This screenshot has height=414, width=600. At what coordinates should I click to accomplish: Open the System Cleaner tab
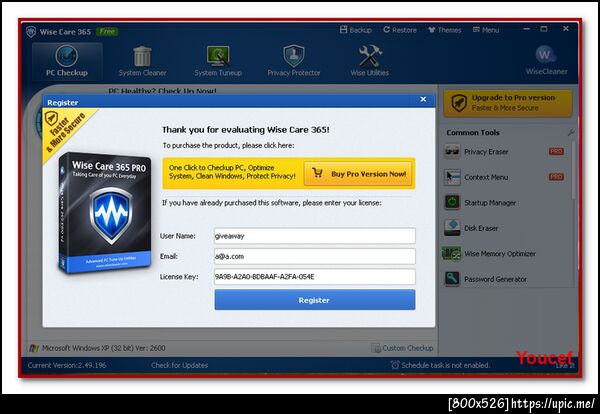[142, 61]
